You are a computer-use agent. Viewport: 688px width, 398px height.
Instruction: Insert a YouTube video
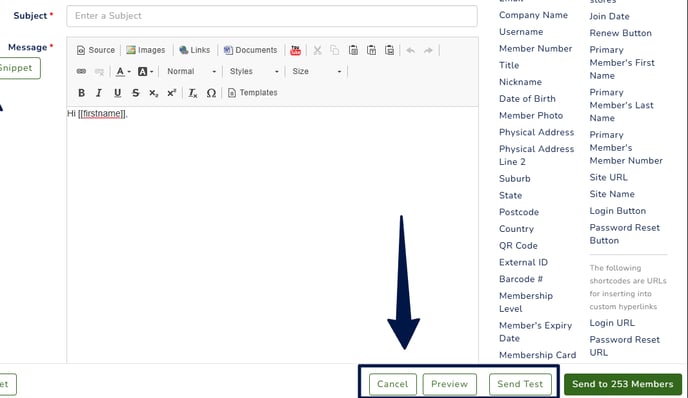click(296, 50)
